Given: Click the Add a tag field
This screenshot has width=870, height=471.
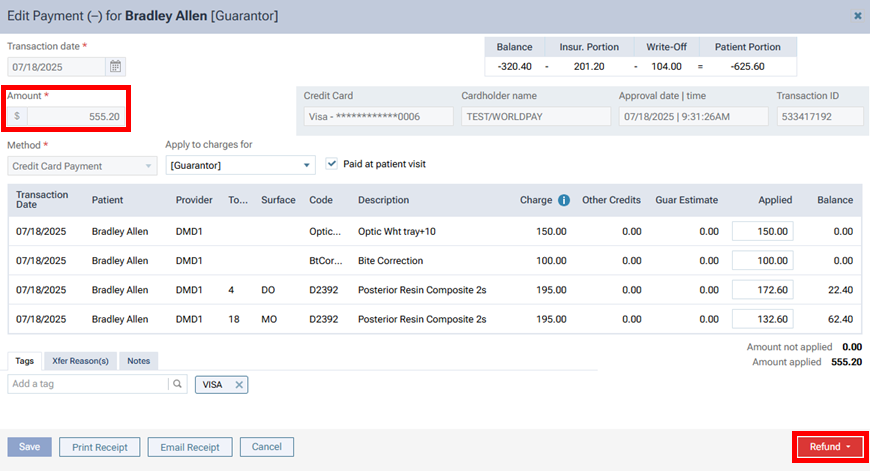Looking at the screenshot, I should (x=88, y=384).
